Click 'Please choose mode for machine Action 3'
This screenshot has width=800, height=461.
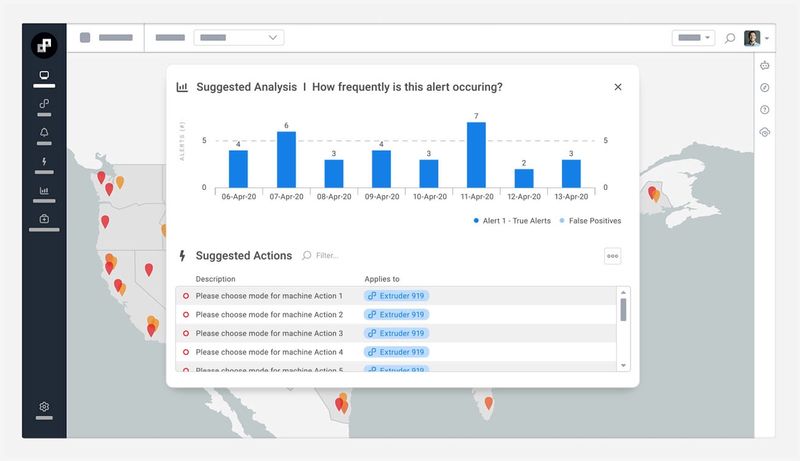pos(269,334)
